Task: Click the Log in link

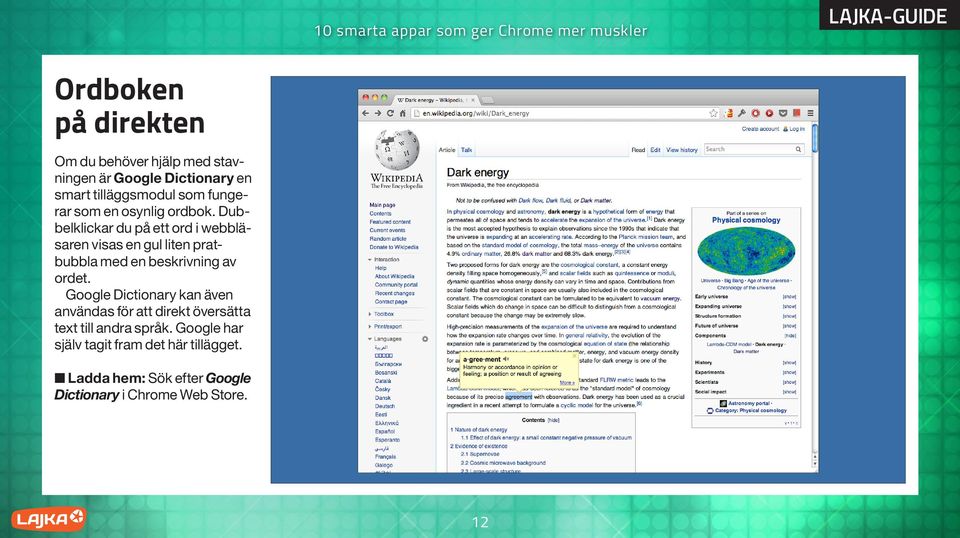Action: coord(797,129)
